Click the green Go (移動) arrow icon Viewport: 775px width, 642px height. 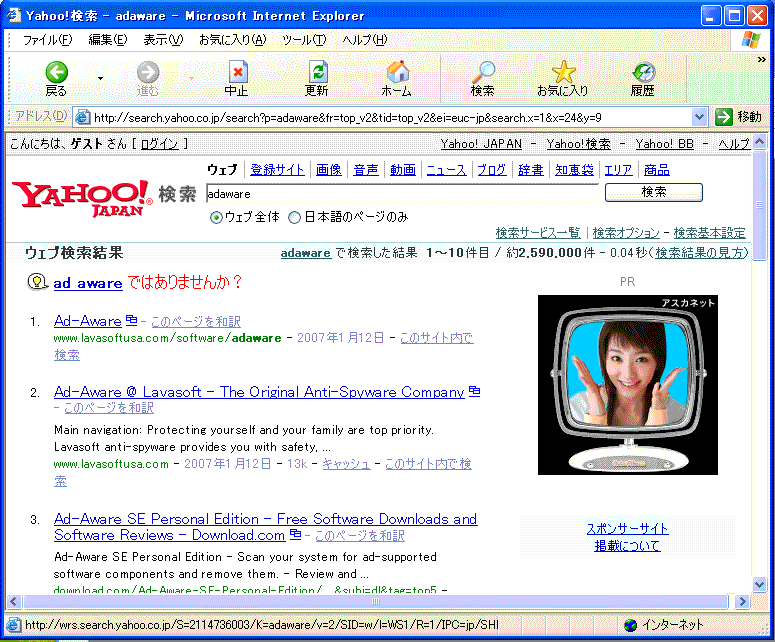[724, 117]
